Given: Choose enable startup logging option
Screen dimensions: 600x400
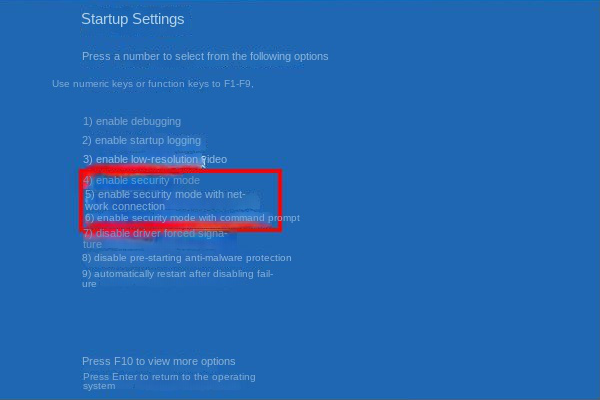Looking at the screenshot, I should [141, 140].
